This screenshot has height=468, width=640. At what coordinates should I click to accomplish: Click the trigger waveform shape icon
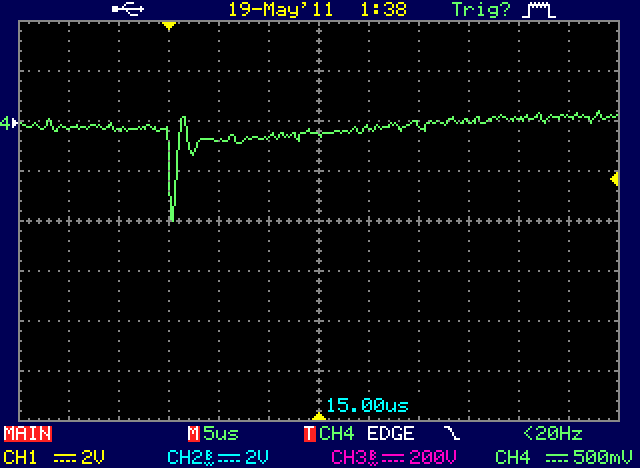click(x=539, y=10)
